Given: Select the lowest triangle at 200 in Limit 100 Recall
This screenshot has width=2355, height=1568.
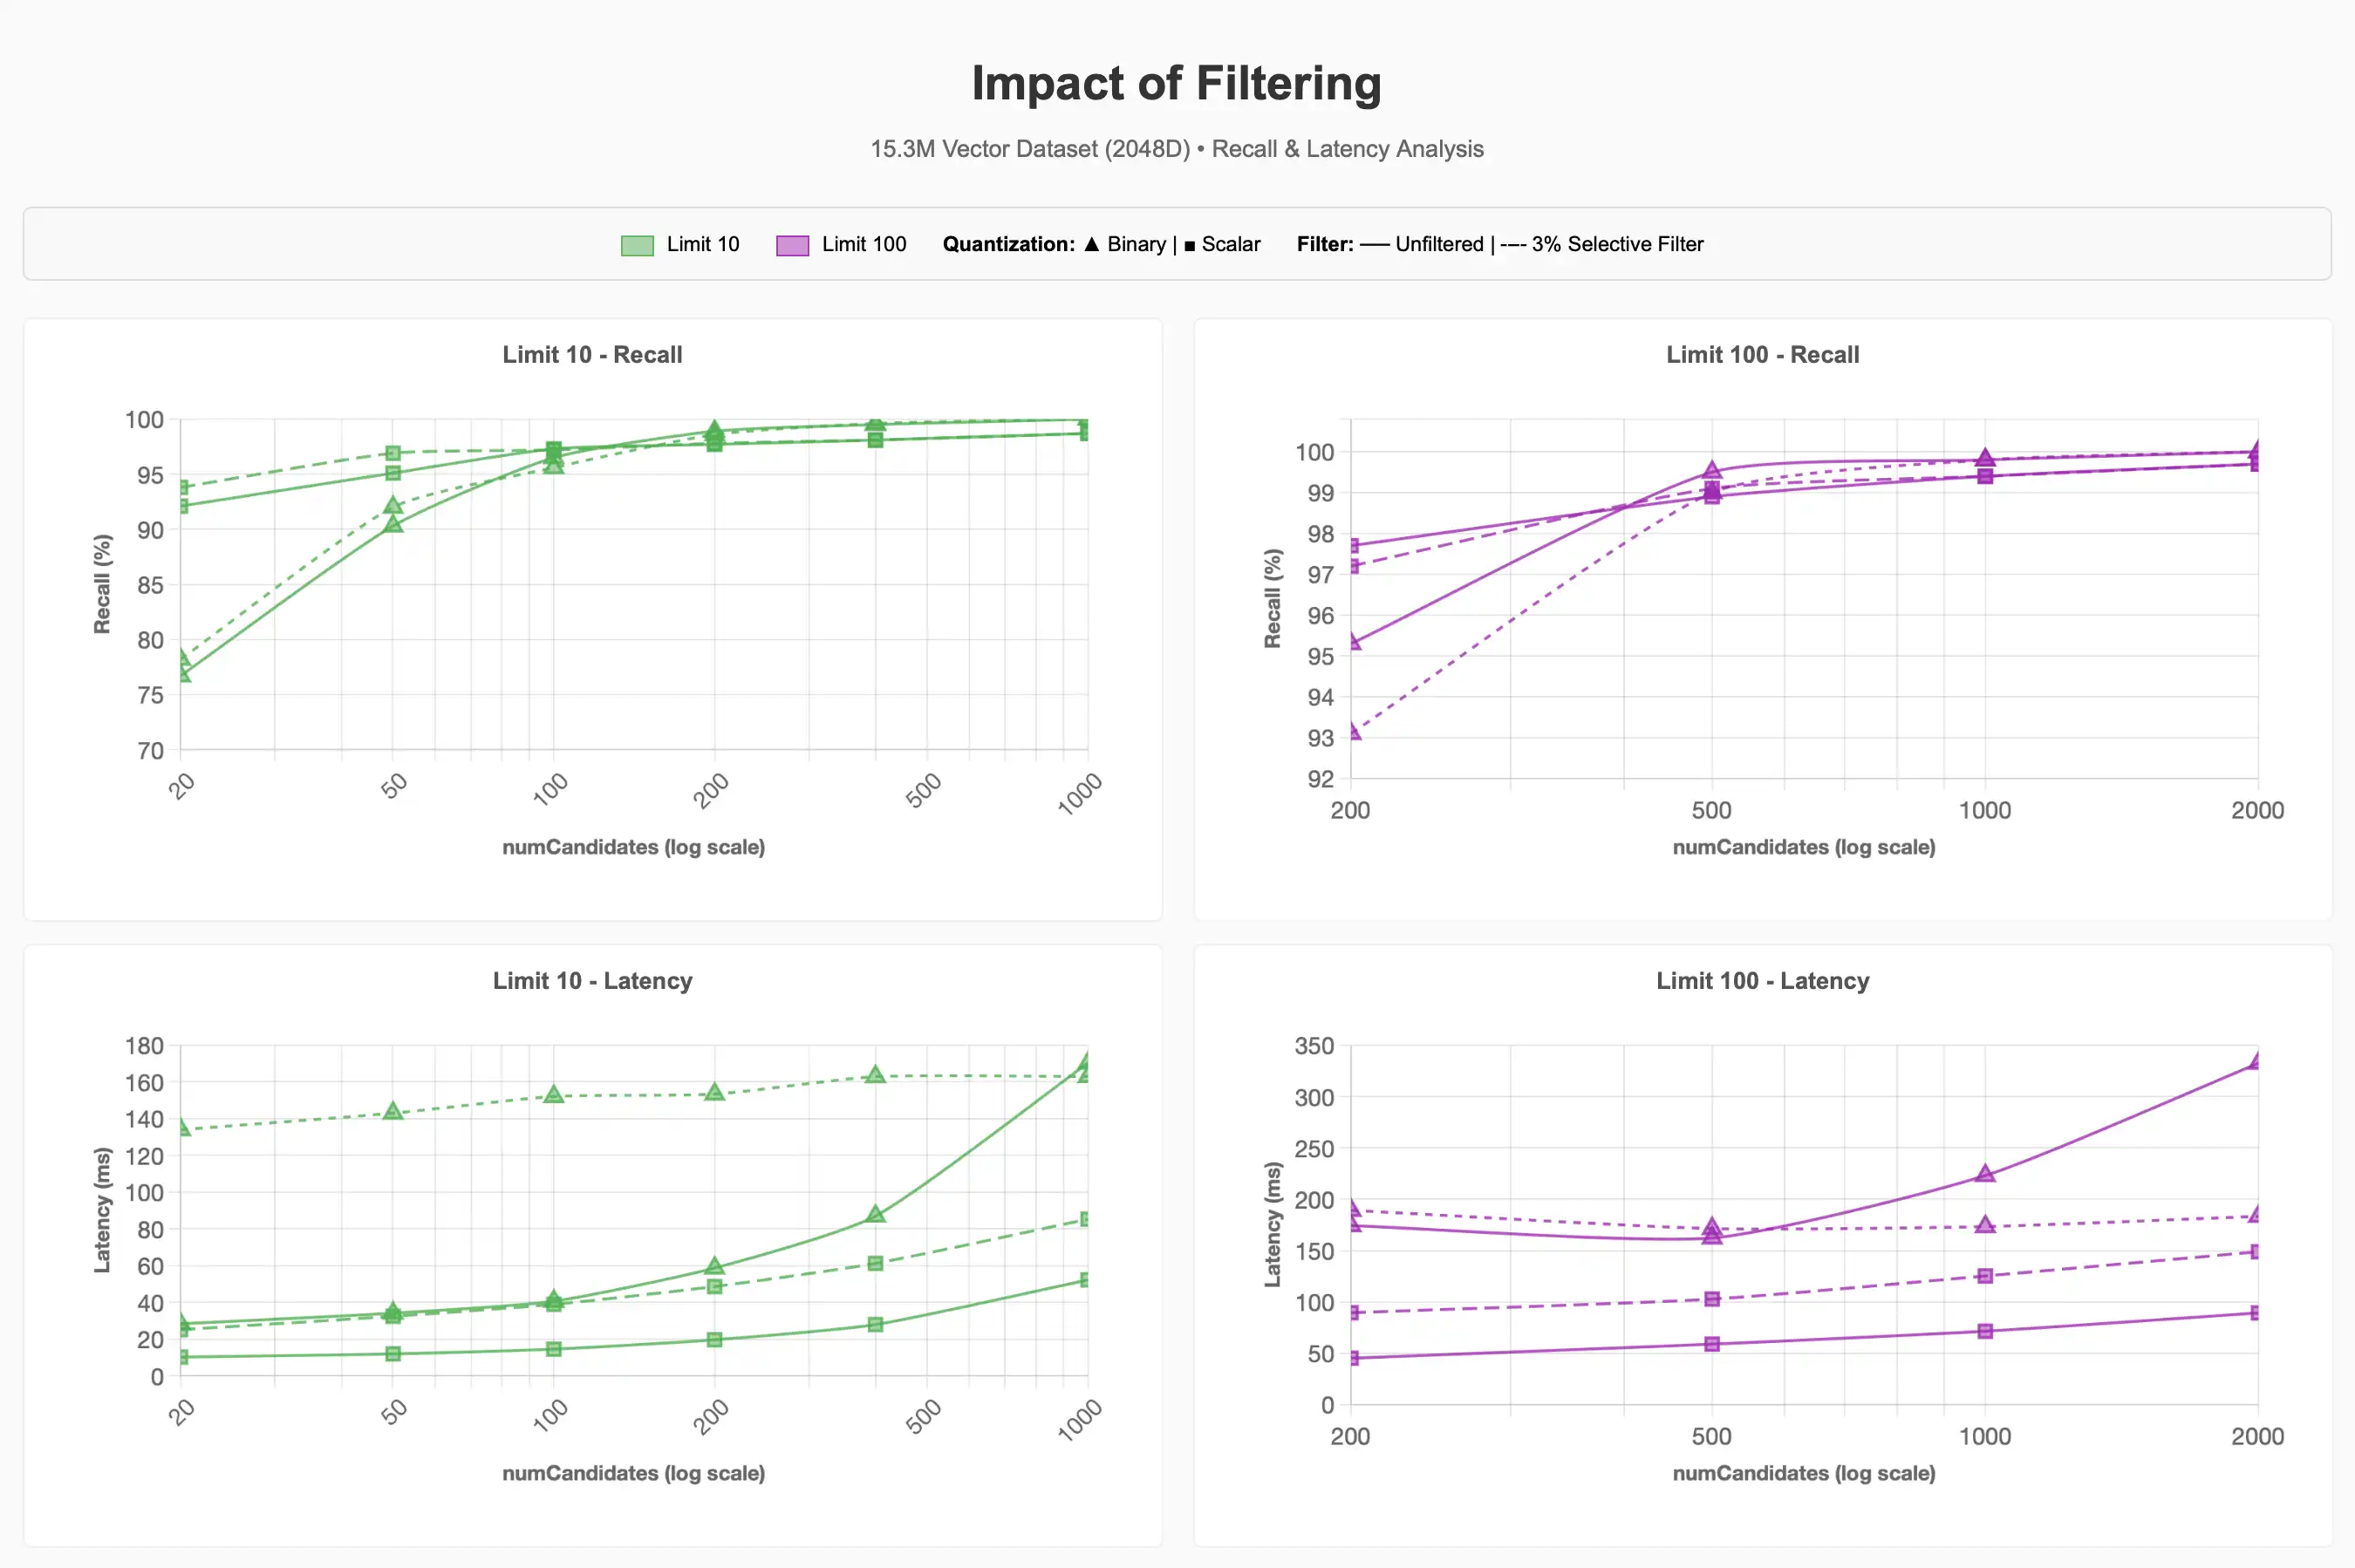Looking at the screenshot, I should click(1353, 732).
